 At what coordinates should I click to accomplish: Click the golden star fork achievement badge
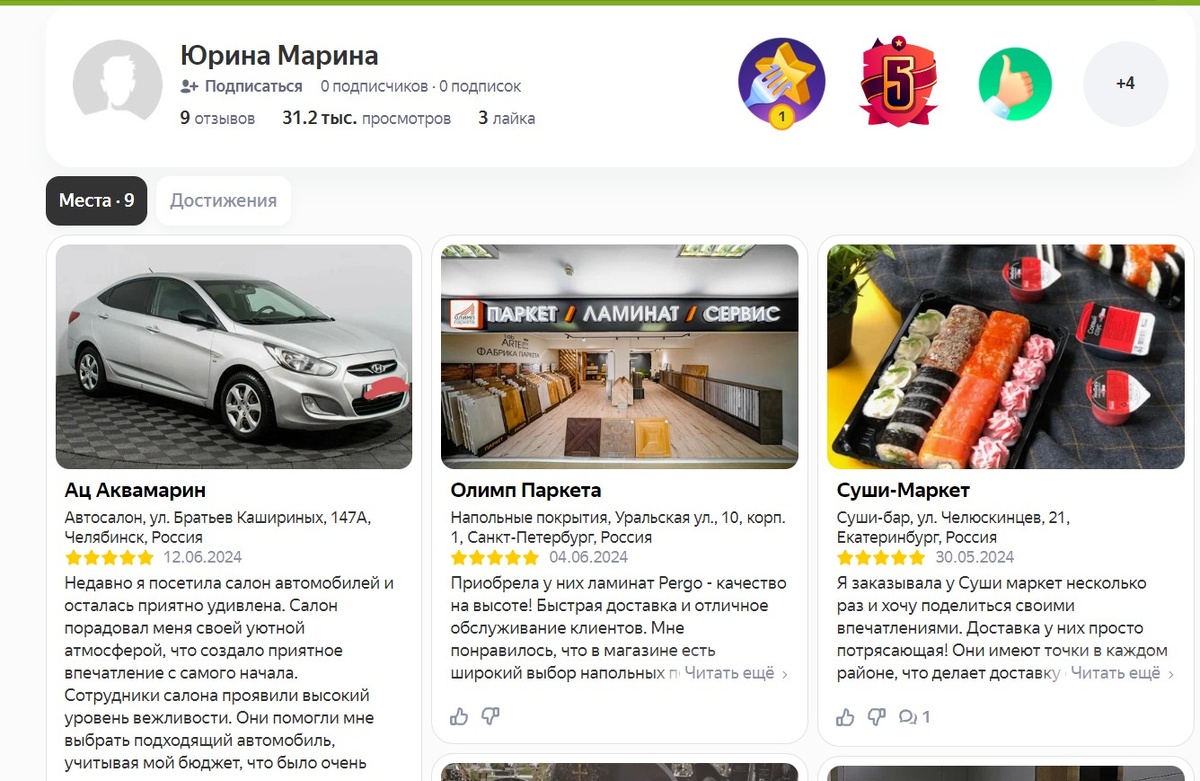(x=782, y=84)
